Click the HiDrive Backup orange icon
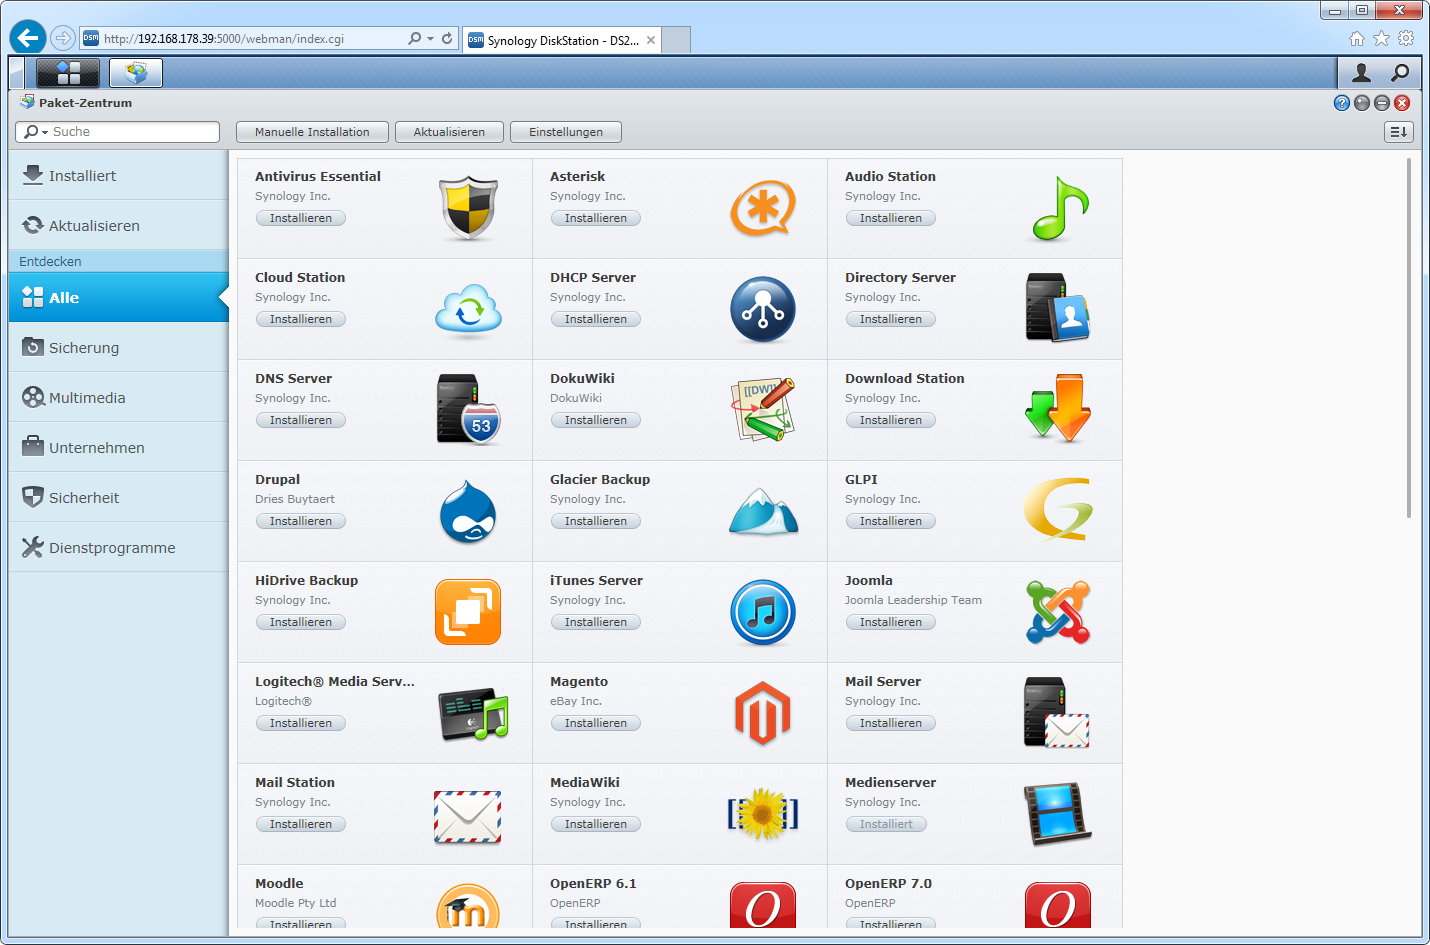Viewport: 1430px width, 945px height. [x=468, y=612]
